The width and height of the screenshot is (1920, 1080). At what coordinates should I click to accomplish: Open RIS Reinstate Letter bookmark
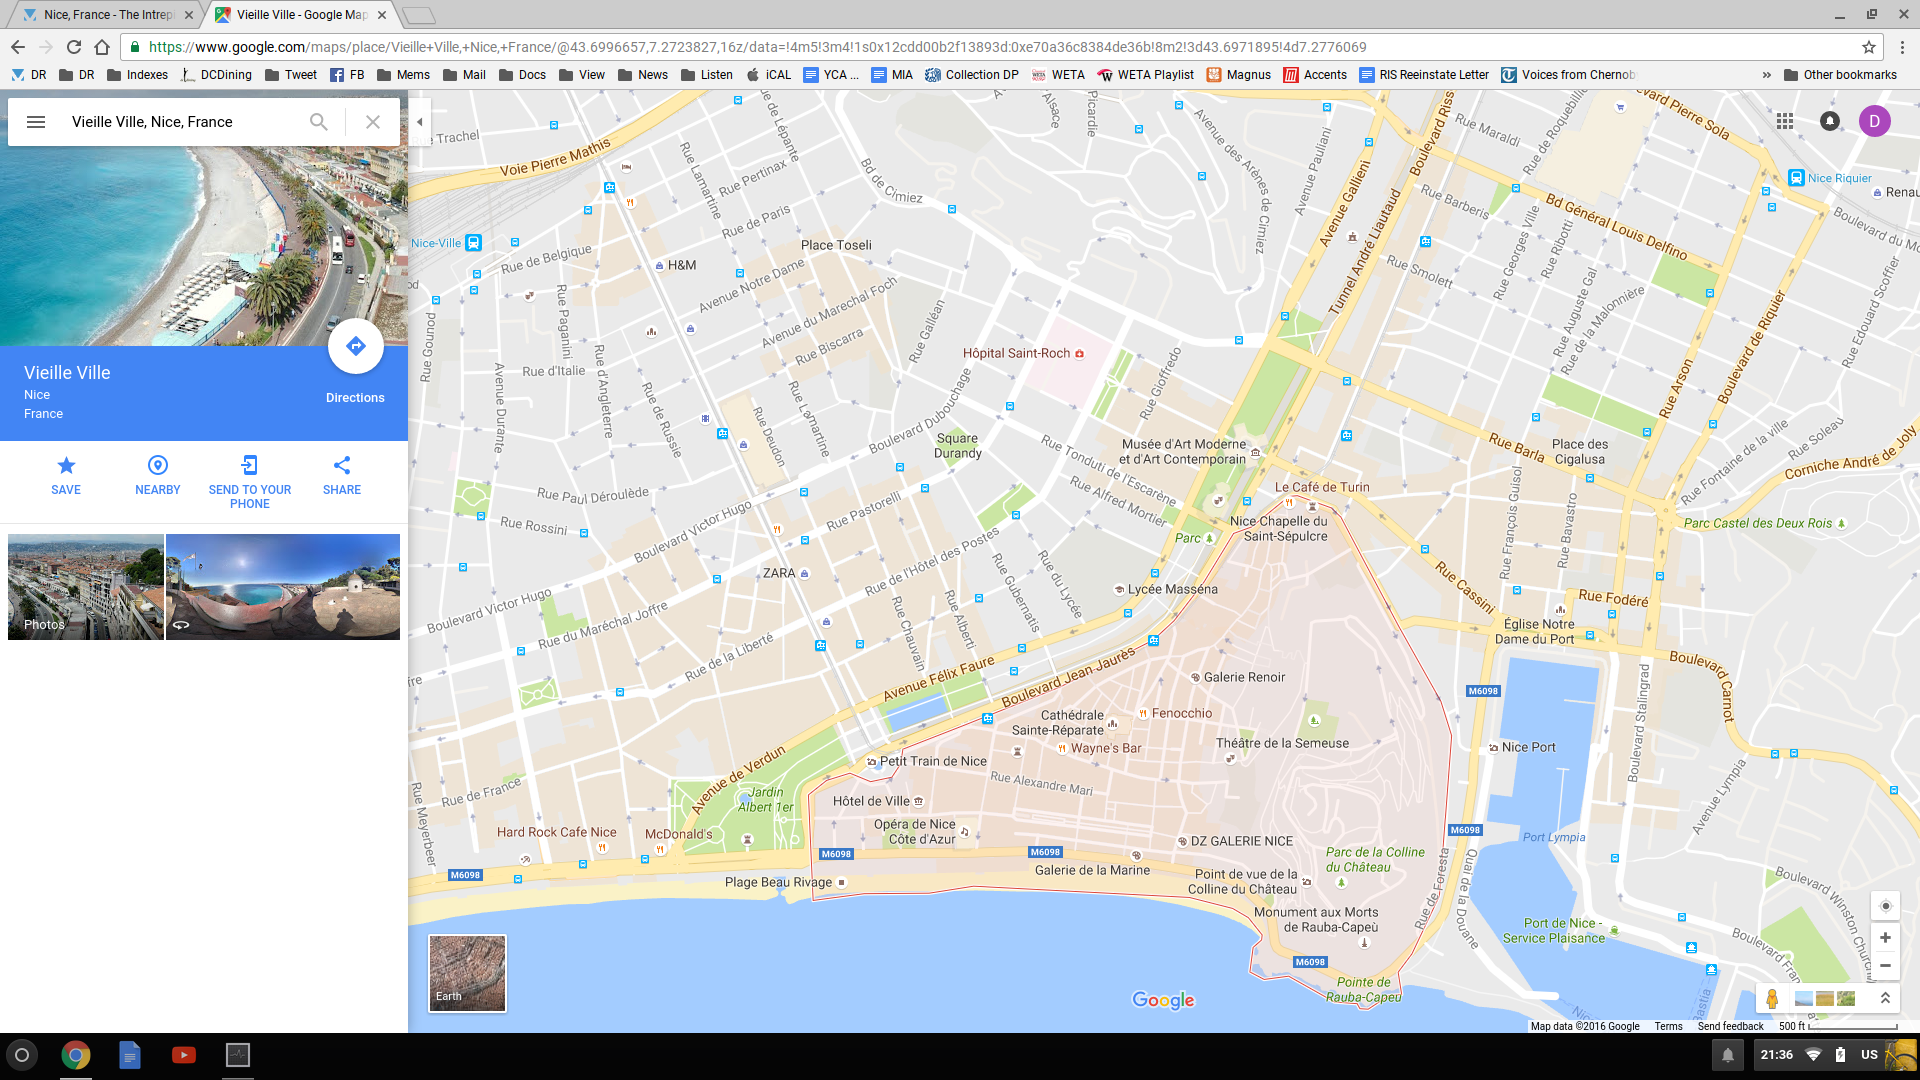pyautogui.click(x=1424, y=75)
